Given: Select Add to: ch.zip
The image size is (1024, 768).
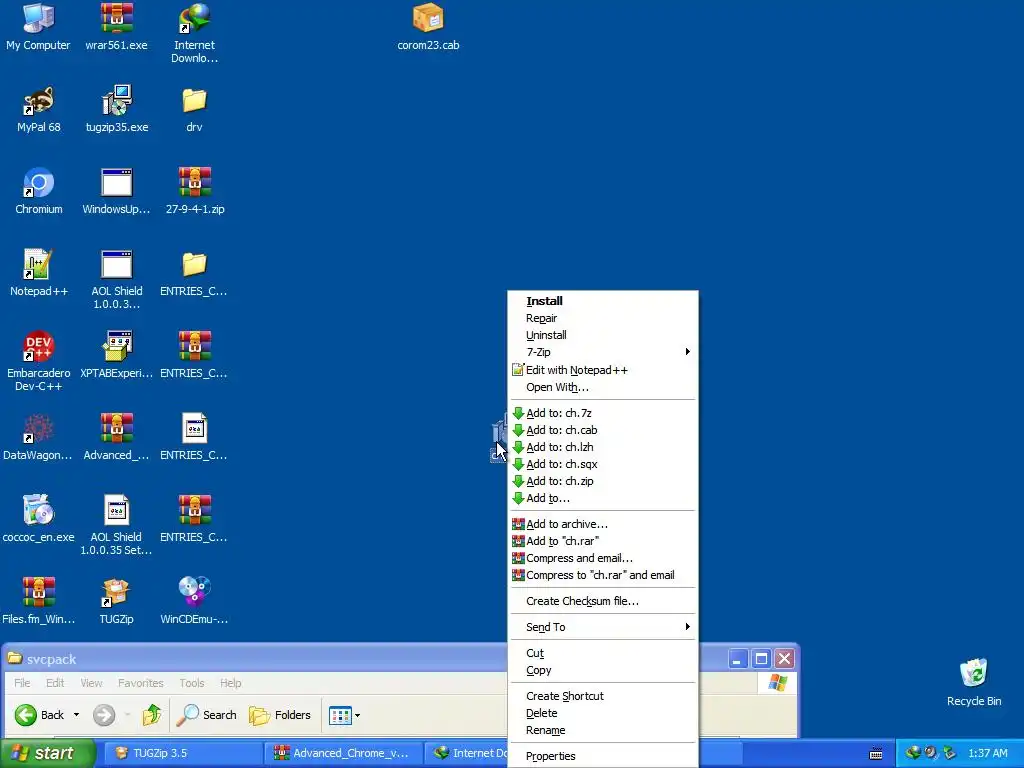Looking at the screenshot, I should point(603,481).
